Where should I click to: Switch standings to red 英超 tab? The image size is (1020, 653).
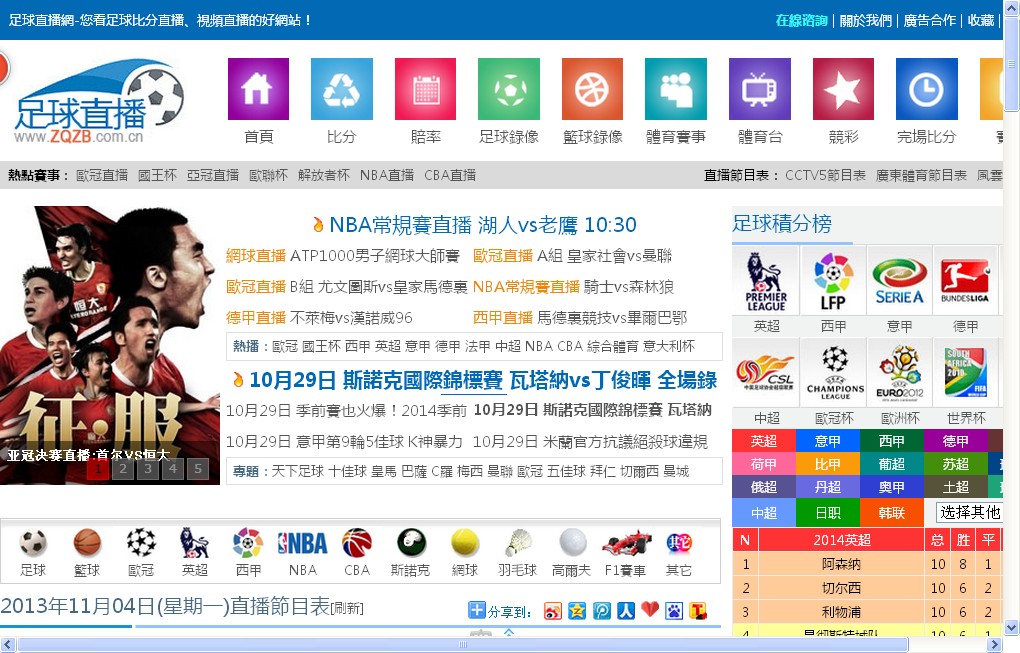pyautogui.click(x=764, y=441)
